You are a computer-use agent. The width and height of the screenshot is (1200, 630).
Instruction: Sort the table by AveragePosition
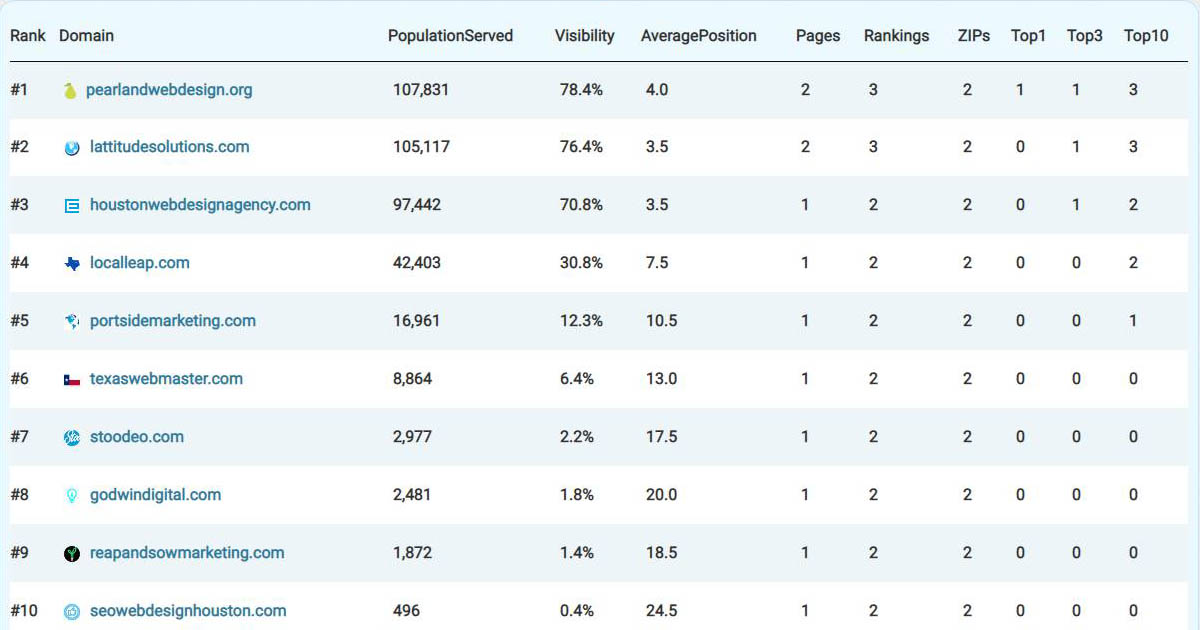(x=697, y=35)
